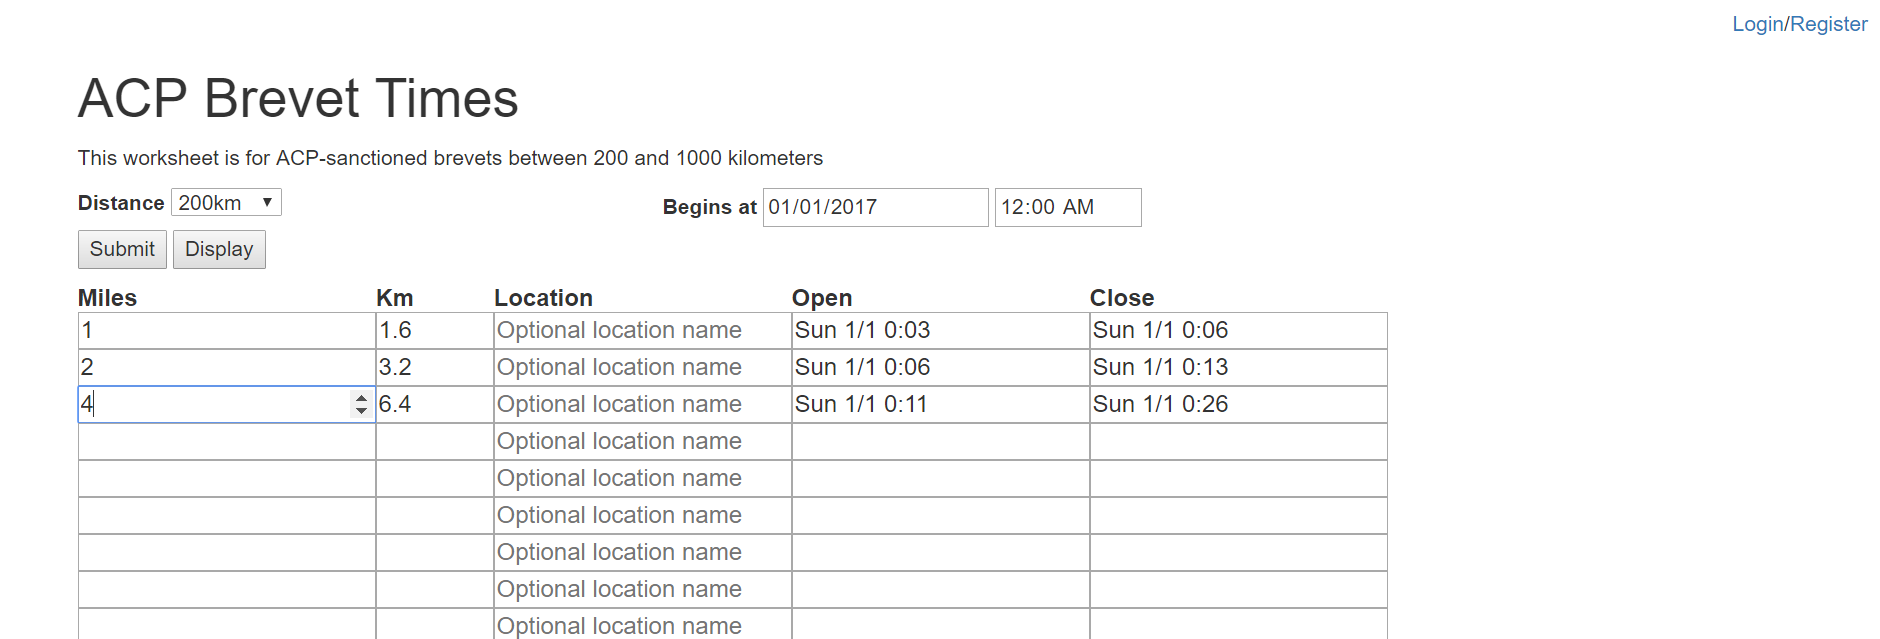Increment the Miles value using the spinner up arrow
This screenshot has width=1880, height=639.
[359, 399]
